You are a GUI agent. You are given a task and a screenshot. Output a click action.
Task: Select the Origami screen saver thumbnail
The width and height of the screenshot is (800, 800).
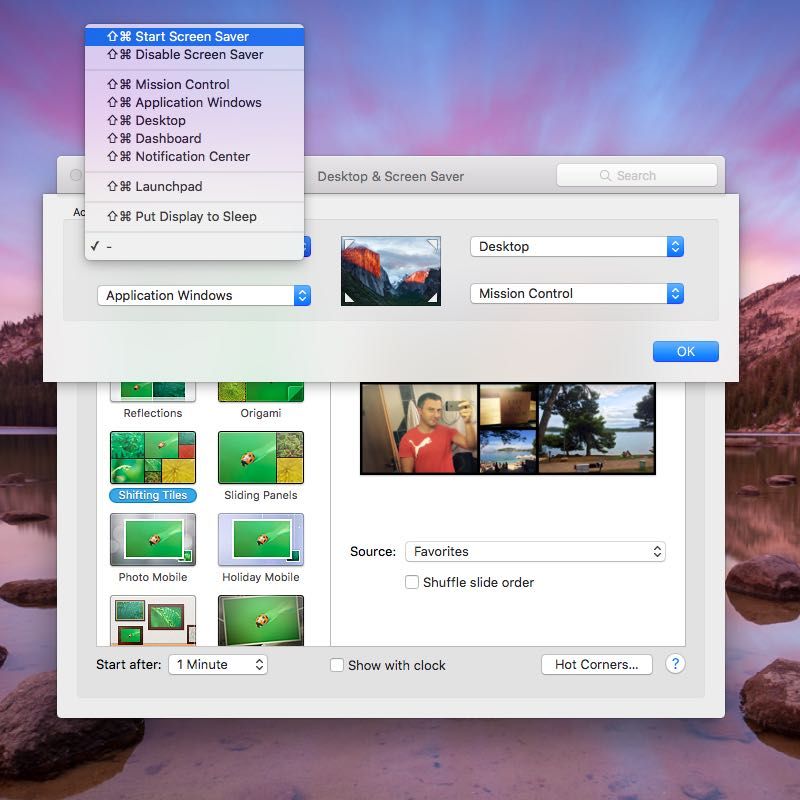(261, 391)
